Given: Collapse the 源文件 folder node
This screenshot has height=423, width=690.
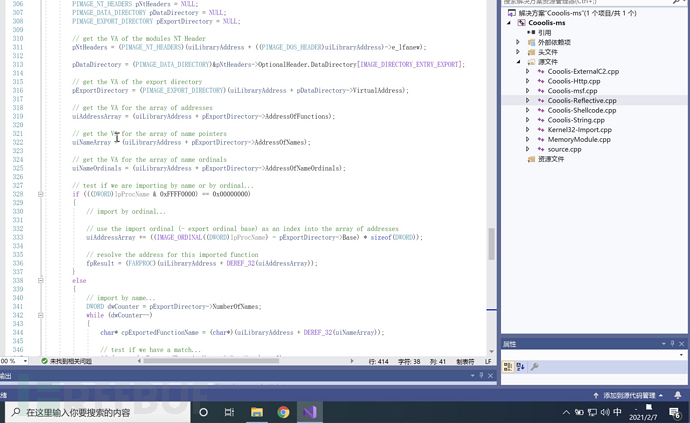Looking at the screenshot, I should pyautogui.click(x=518, y=62).
